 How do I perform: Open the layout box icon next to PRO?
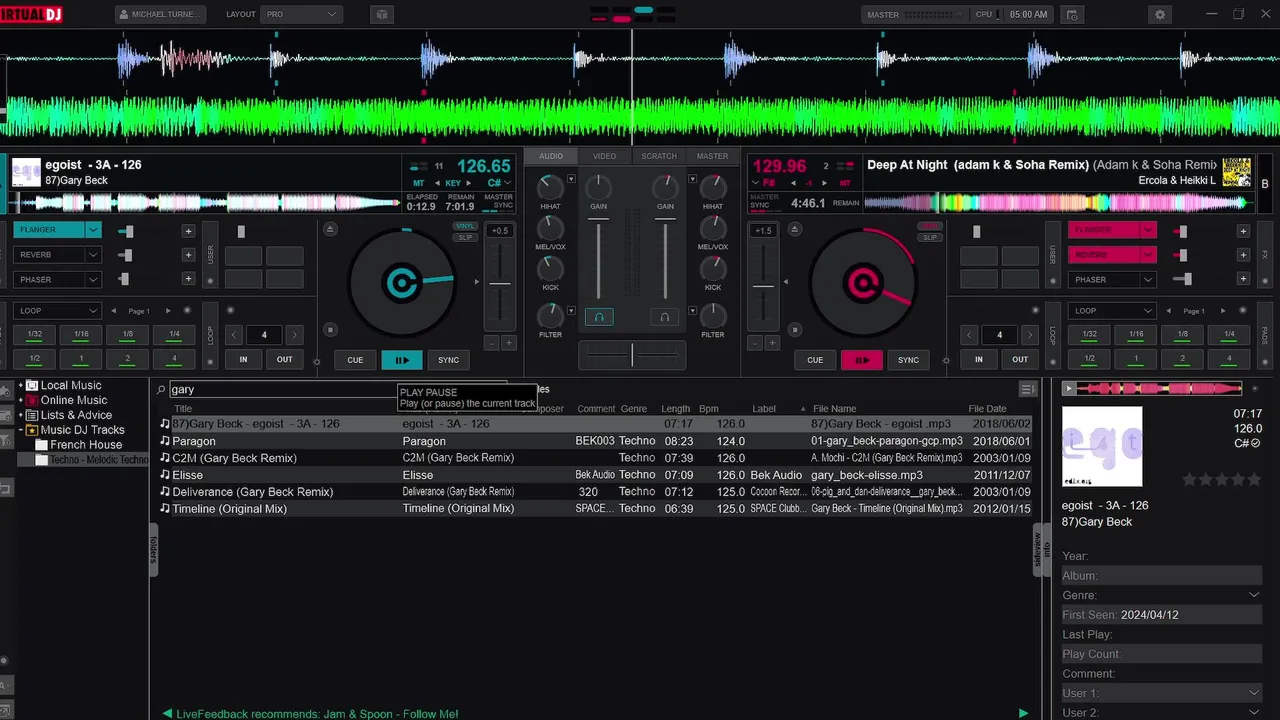tap(381, 15)
